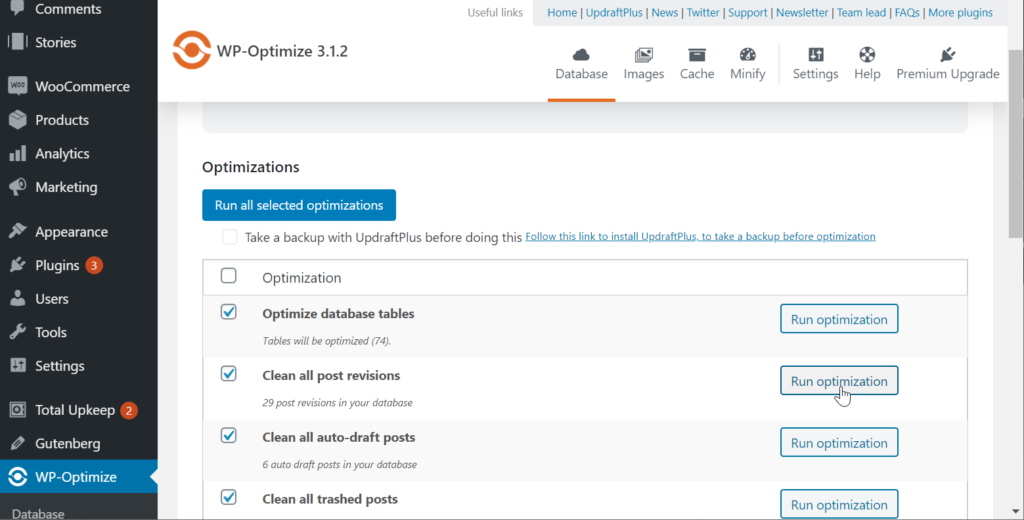
Task: Run optimization for auto-draft posts
Action: [x=838, y=443]
